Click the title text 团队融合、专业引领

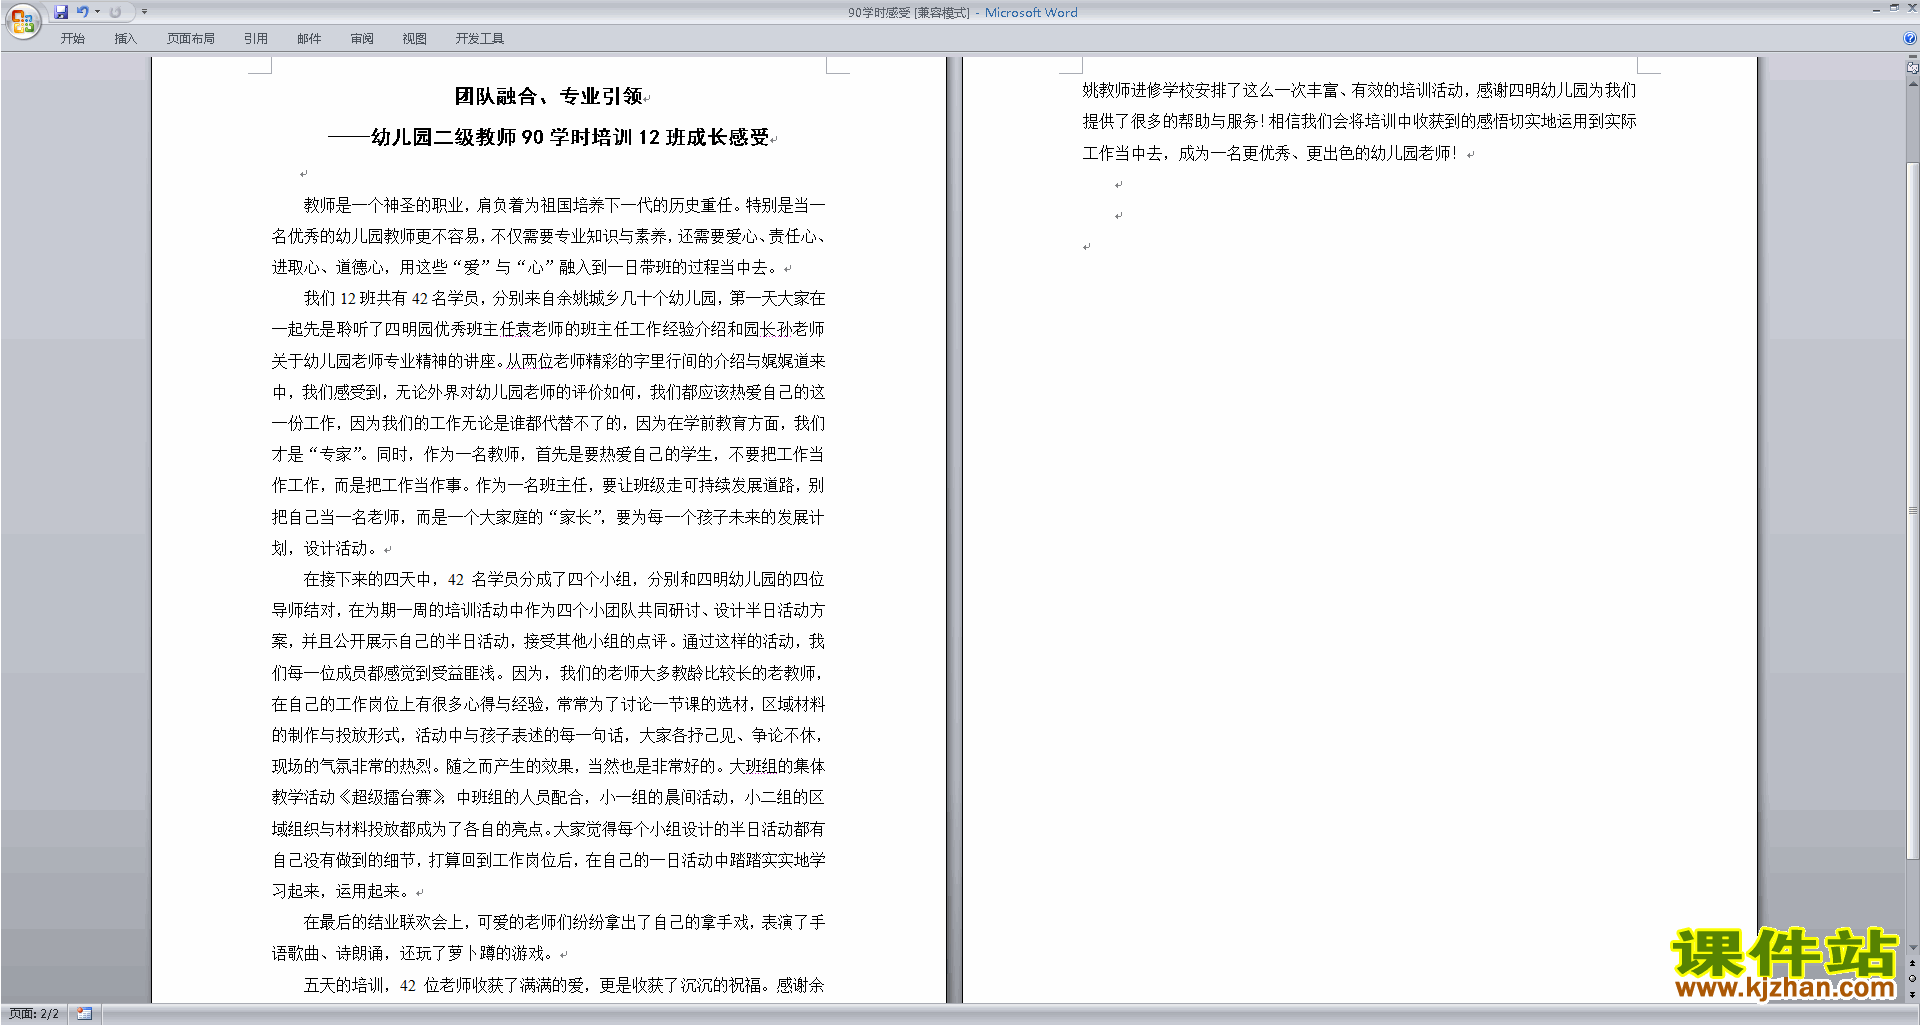(548, 97)
